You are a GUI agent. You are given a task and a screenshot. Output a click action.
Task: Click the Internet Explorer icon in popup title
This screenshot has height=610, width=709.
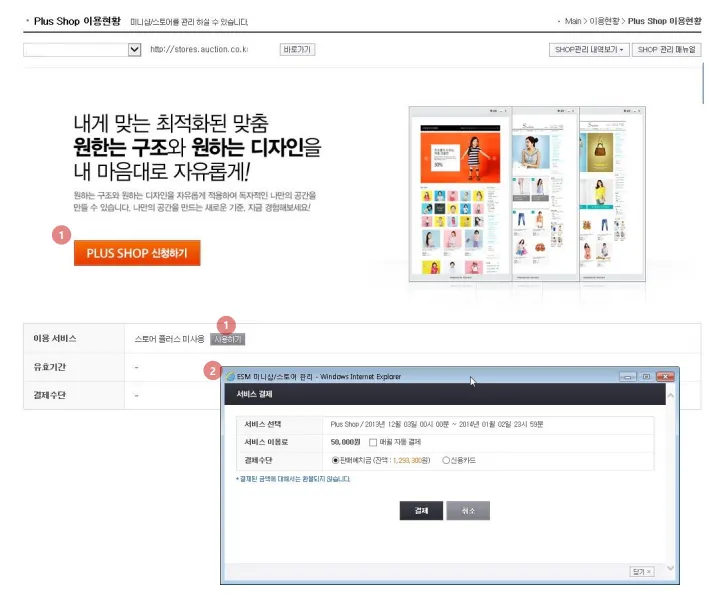pyautogui.click(x=231, y=376)
